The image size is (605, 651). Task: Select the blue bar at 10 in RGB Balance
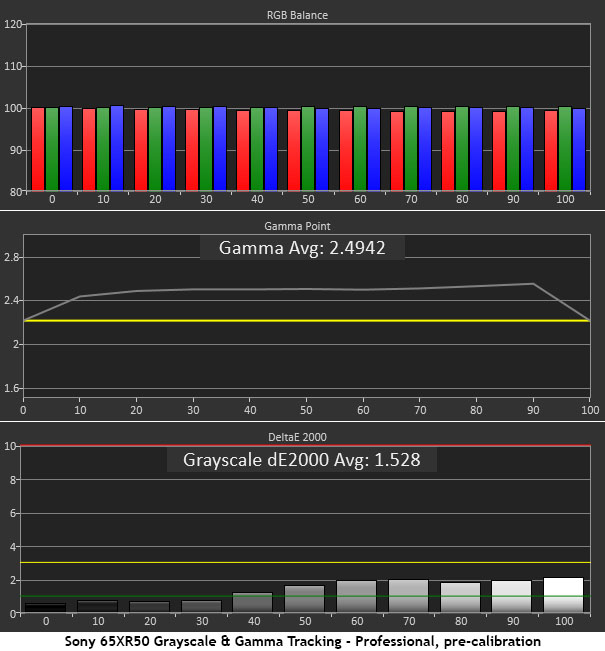(117, 148)
